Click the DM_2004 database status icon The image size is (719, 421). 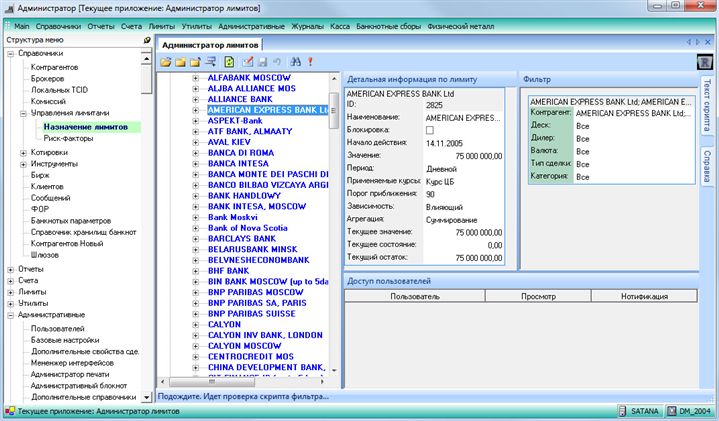672,411
